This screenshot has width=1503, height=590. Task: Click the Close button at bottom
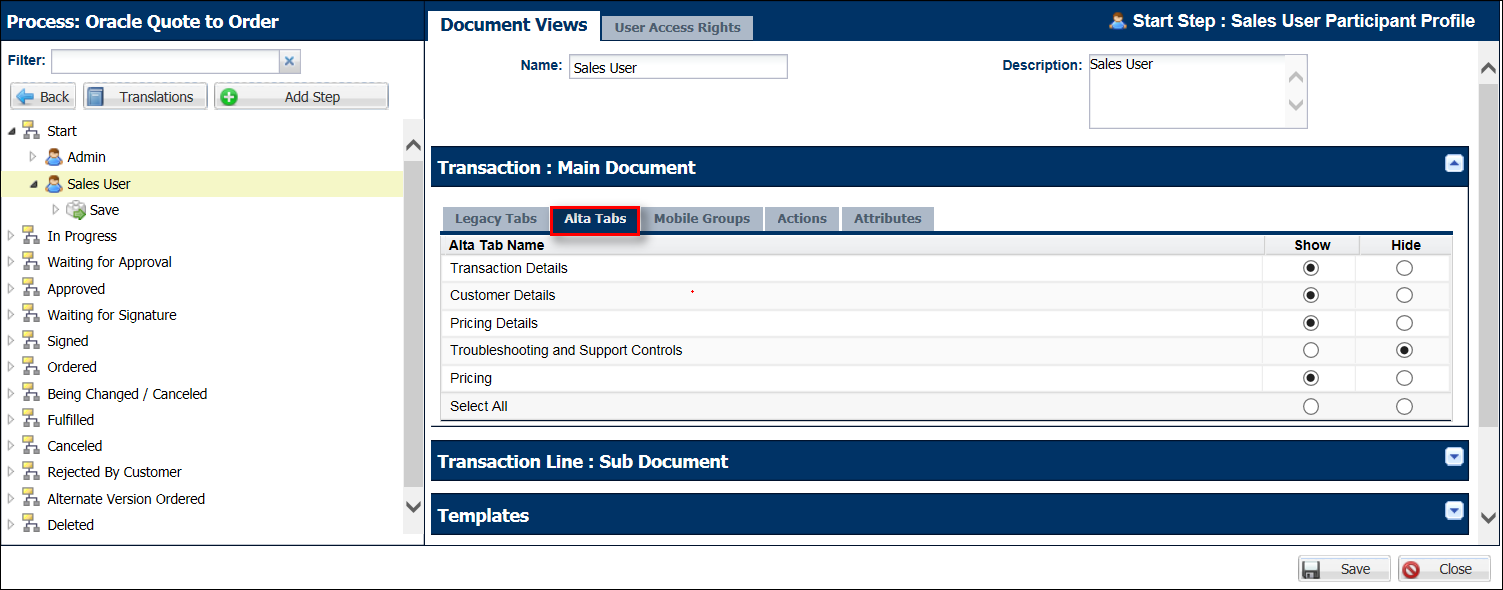(x=1444, y=569)
